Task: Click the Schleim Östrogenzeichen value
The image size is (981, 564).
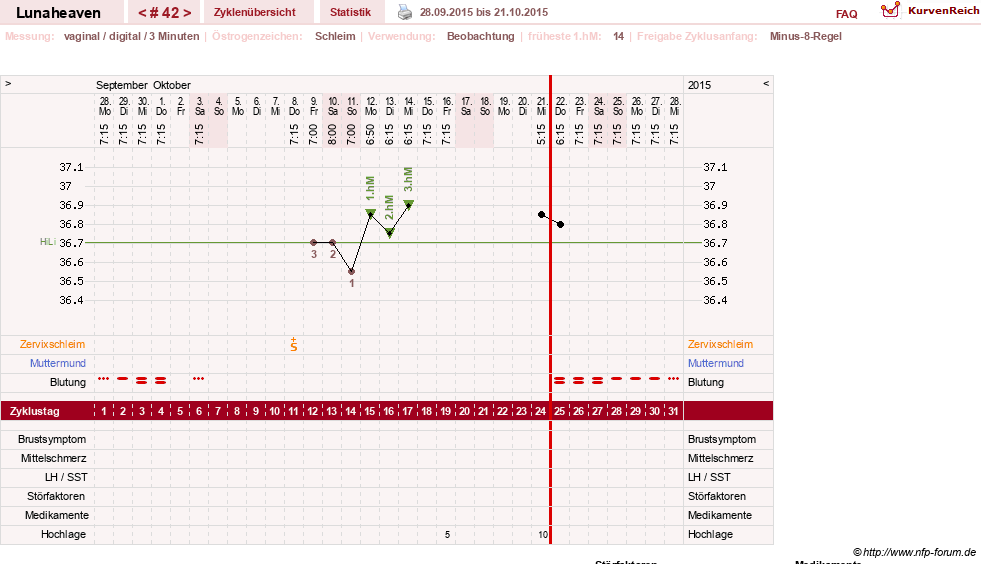Action: [335, 36]
